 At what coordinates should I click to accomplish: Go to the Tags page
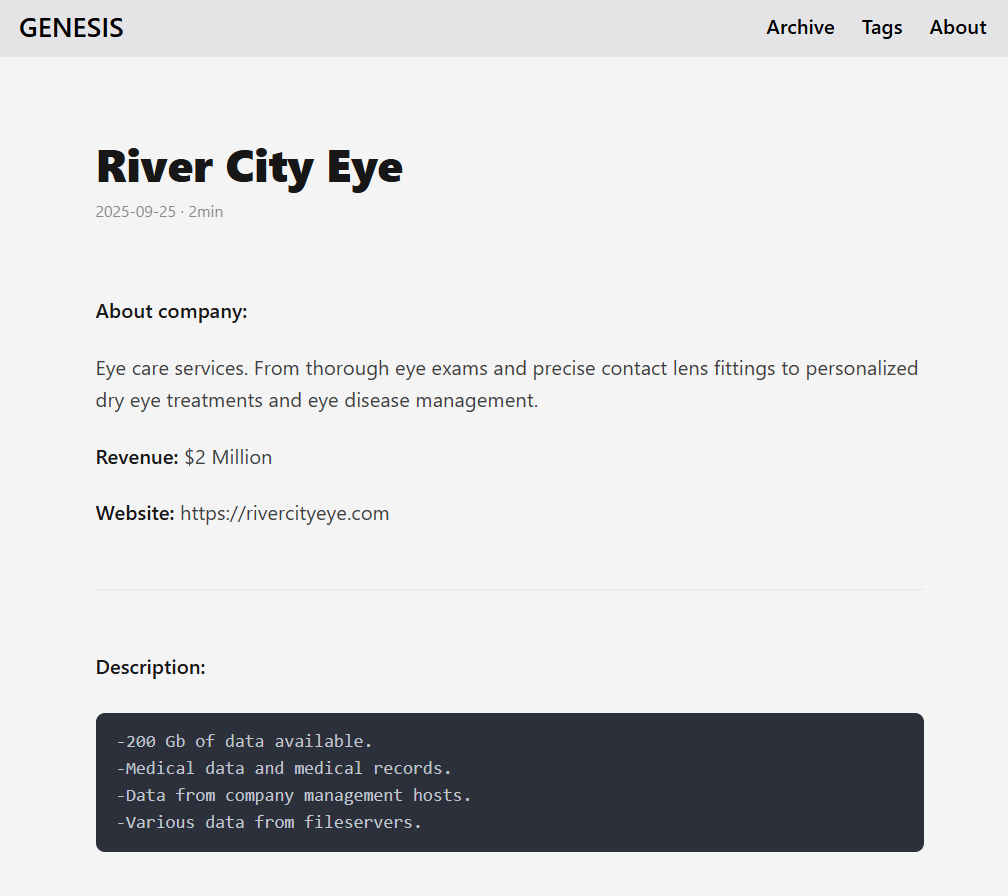click(x=881, y=28)
